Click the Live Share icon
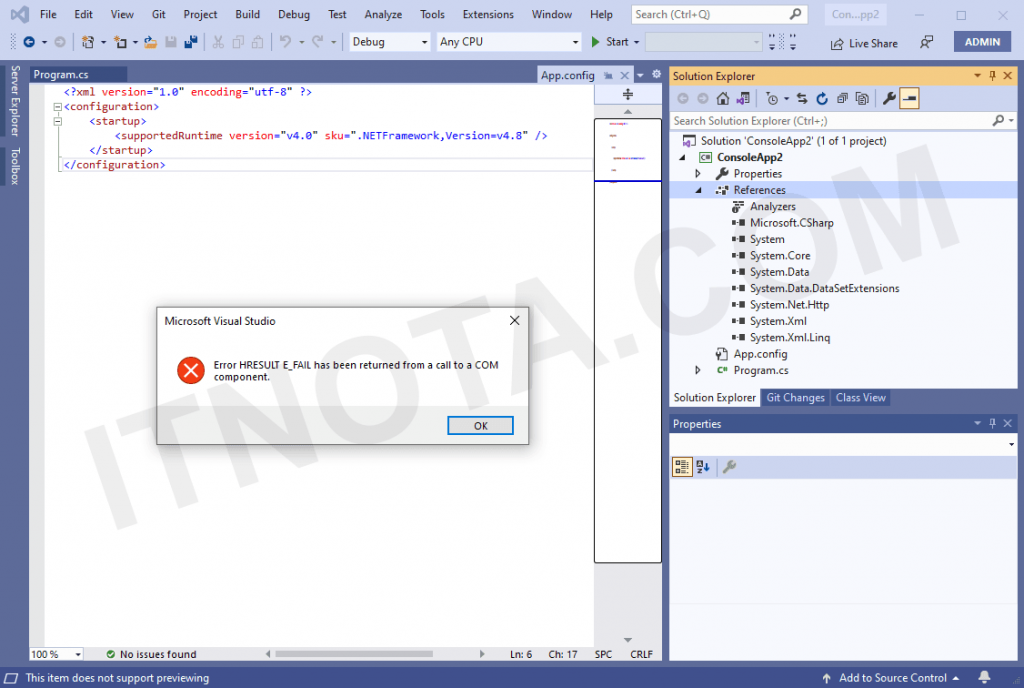The height and width of the screenshot is (688, 1024). 860,43
